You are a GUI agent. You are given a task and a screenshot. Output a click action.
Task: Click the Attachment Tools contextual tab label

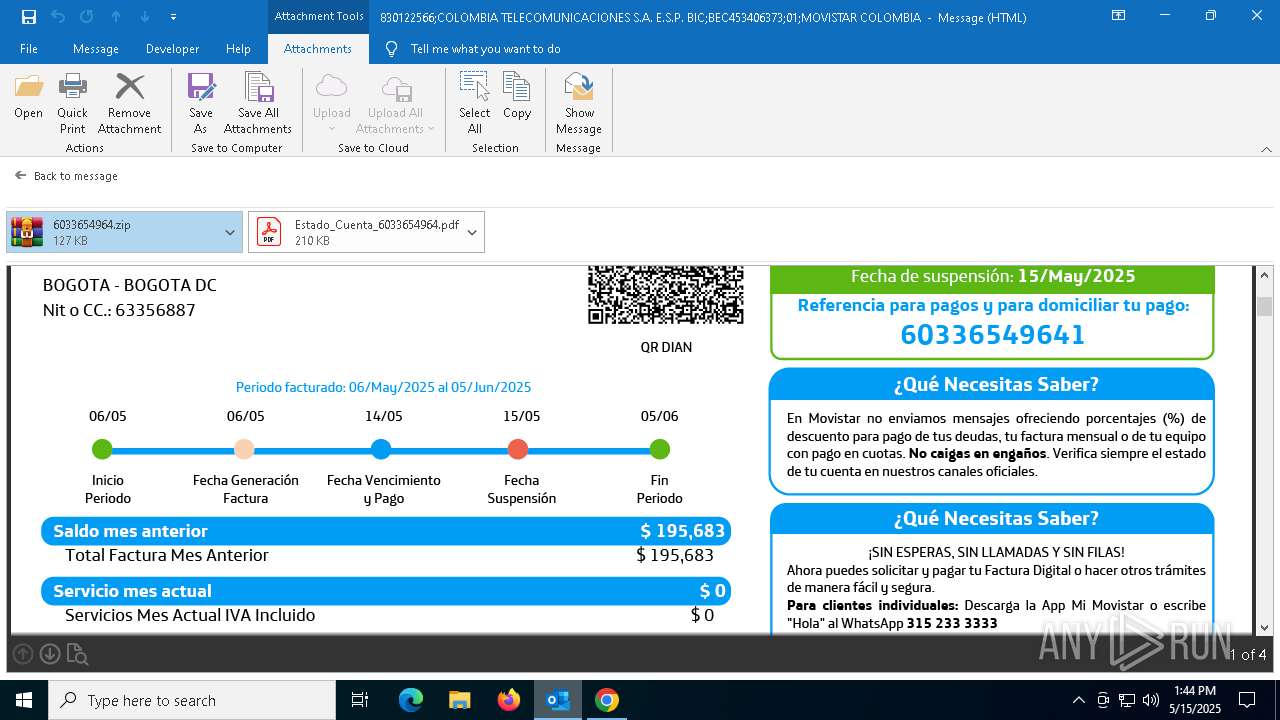[319, 16]
